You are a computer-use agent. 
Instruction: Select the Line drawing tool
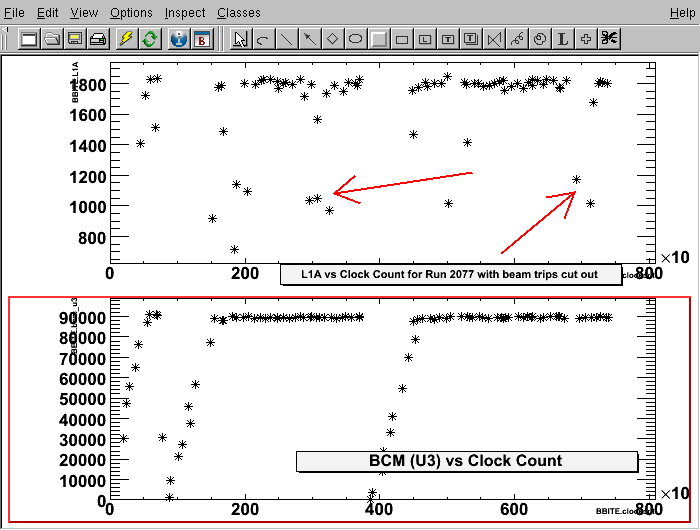pos(287,39)
